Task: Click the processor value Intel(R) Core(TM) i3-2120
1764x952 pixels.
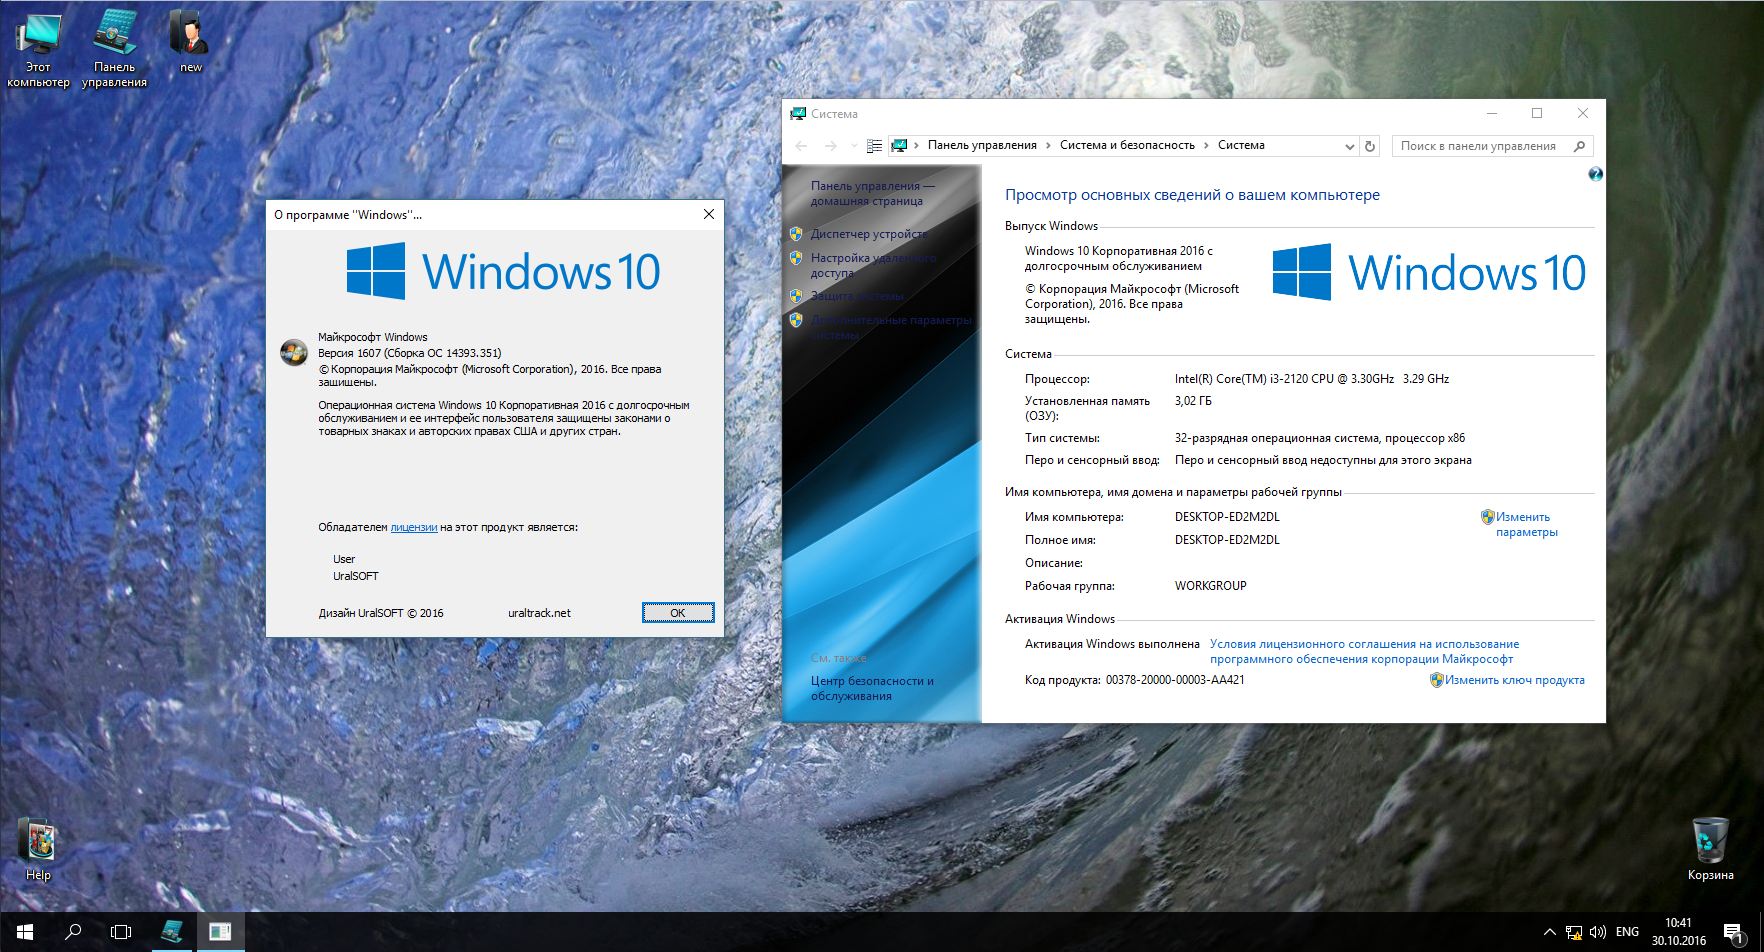Action: pos(1312,379)
